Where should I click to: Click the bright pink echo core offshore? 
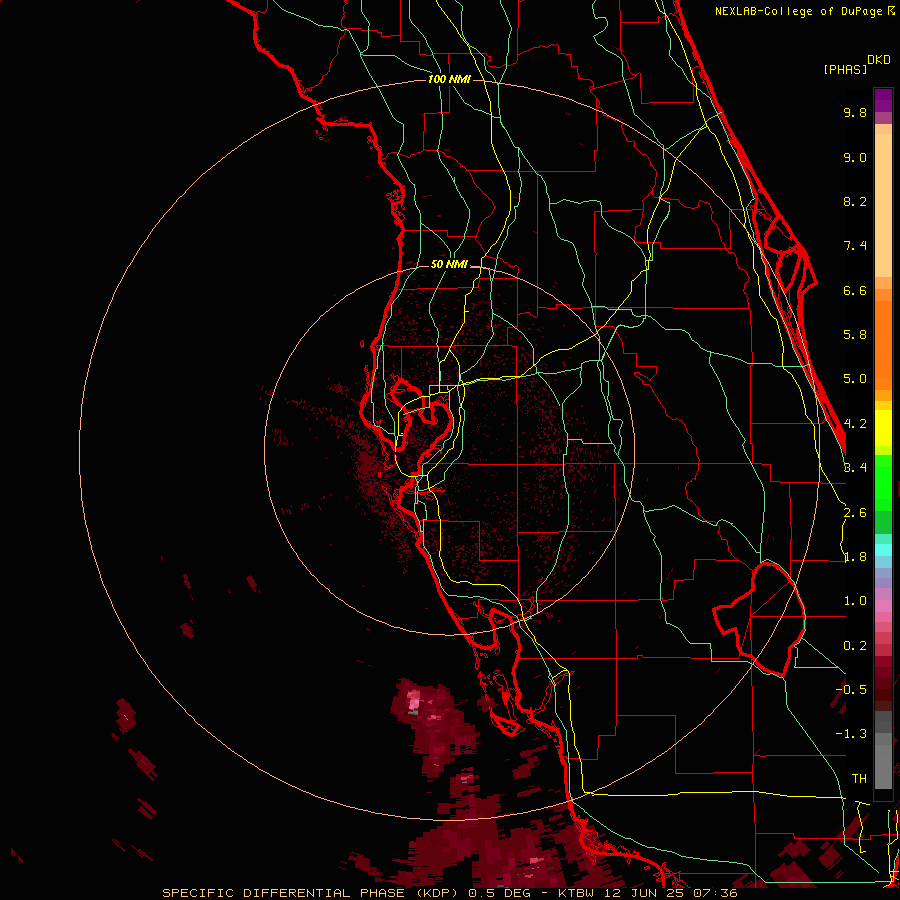coord(413,700)
